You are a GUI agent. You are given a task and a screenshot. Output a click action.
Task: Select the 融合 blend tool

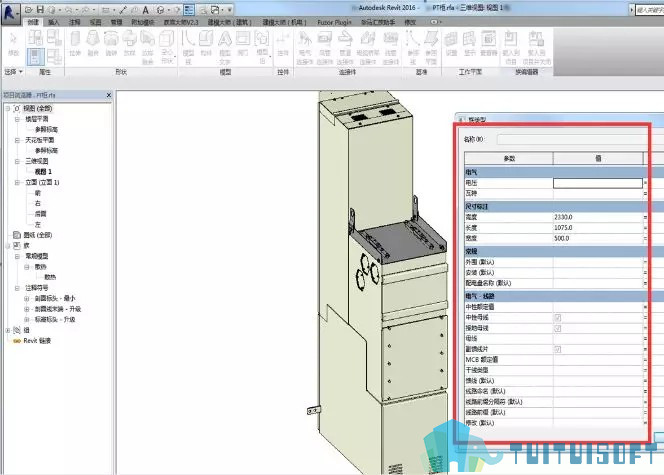pyautogui.click(x=93, y=44)
